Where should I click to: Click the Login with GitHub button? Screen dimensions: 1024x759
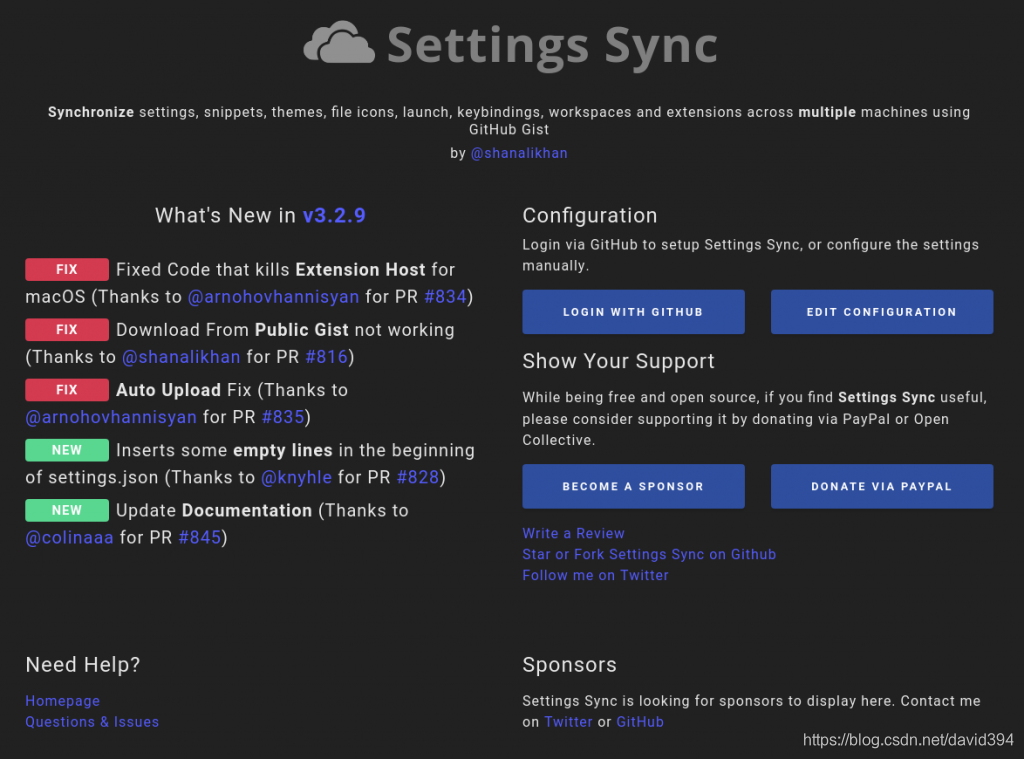(x=633, y=312)
